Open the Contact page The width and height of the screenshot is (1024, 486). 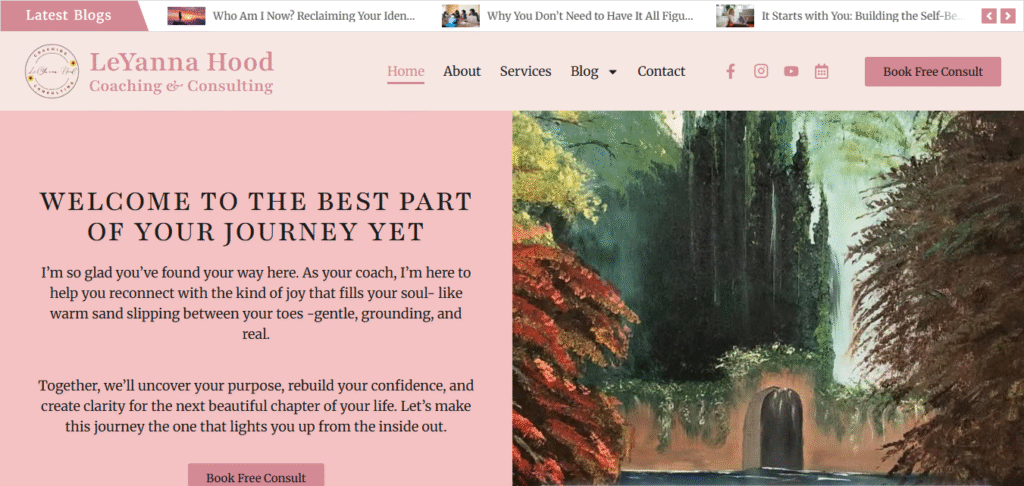(x=662, y=71)
